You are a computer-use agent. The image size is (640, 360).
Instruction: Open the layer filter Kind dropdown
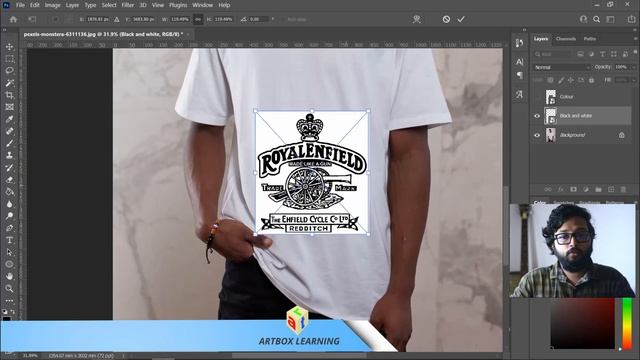(554, 54)
